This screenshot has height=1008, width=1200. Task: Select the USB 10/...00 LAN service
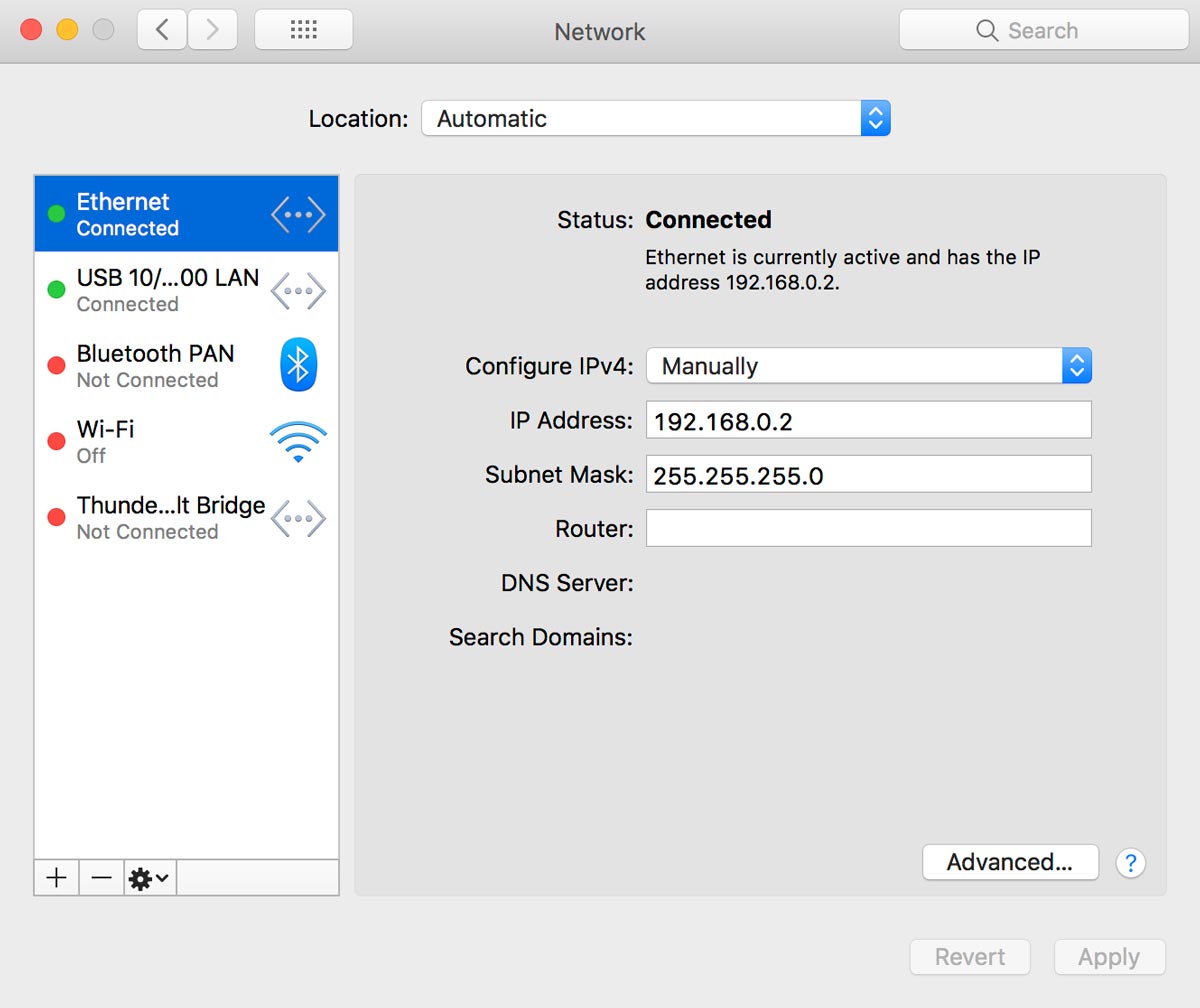[x=186, y=290]
